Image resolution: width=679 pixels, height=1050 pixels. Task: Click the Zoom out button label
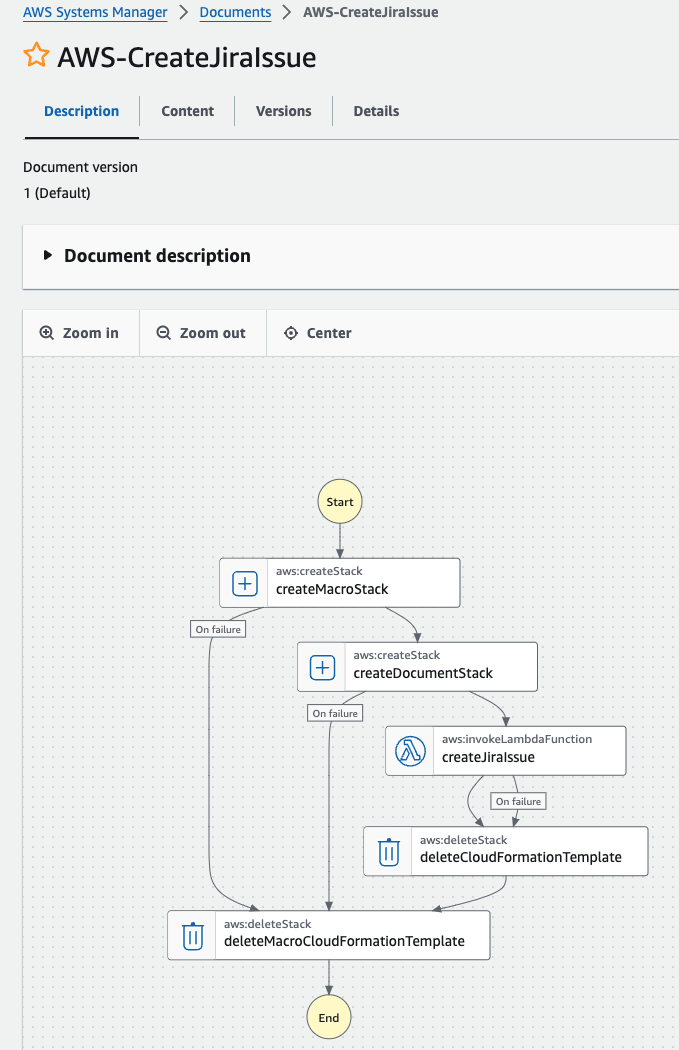point(212,333)
